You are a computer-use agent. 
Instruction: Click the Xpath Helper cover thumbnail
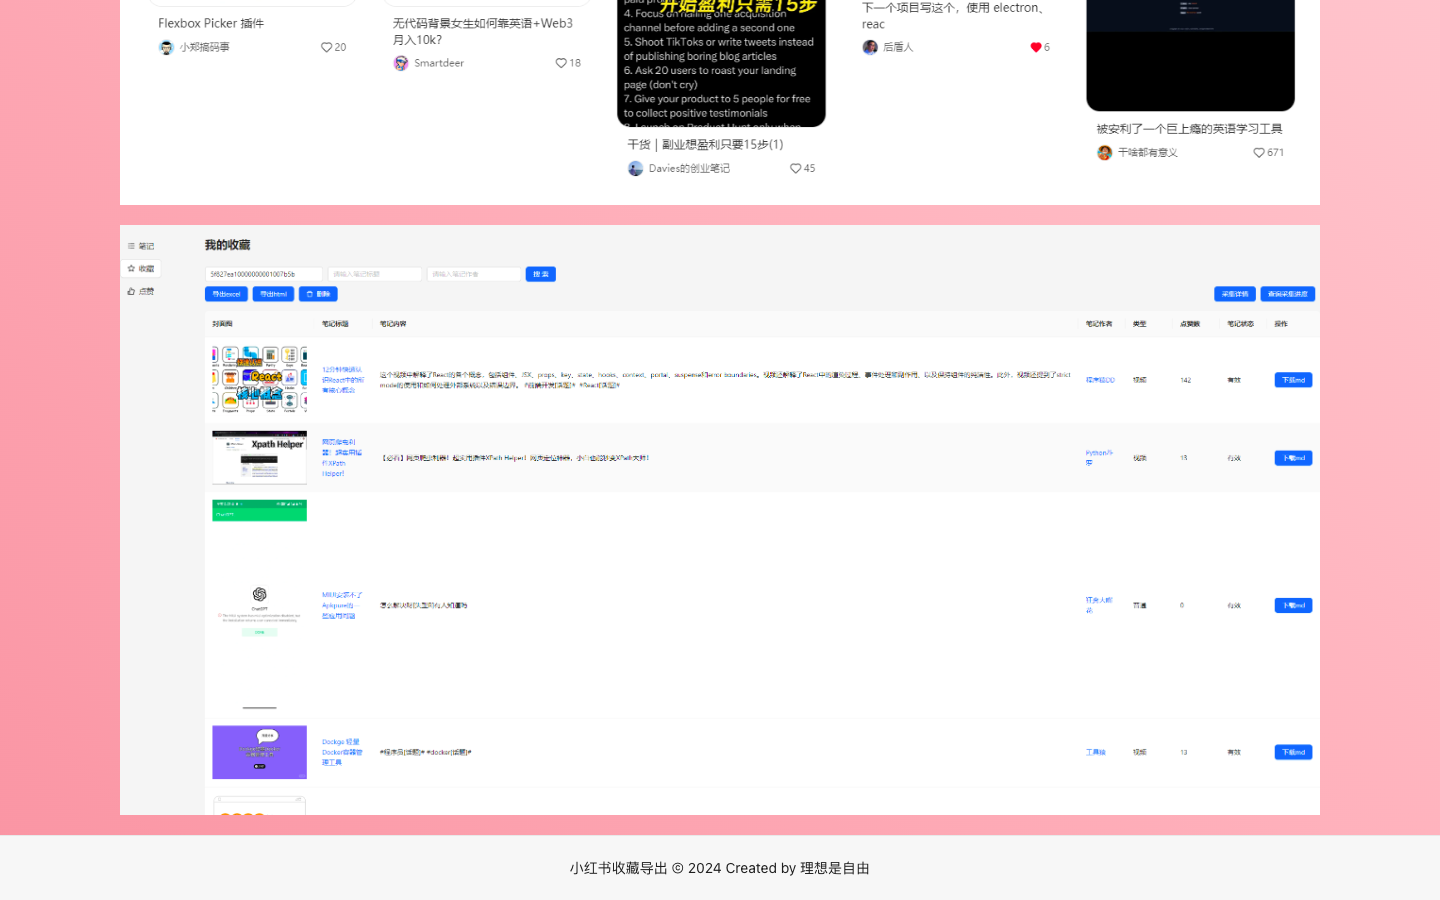tap(259, 457)
